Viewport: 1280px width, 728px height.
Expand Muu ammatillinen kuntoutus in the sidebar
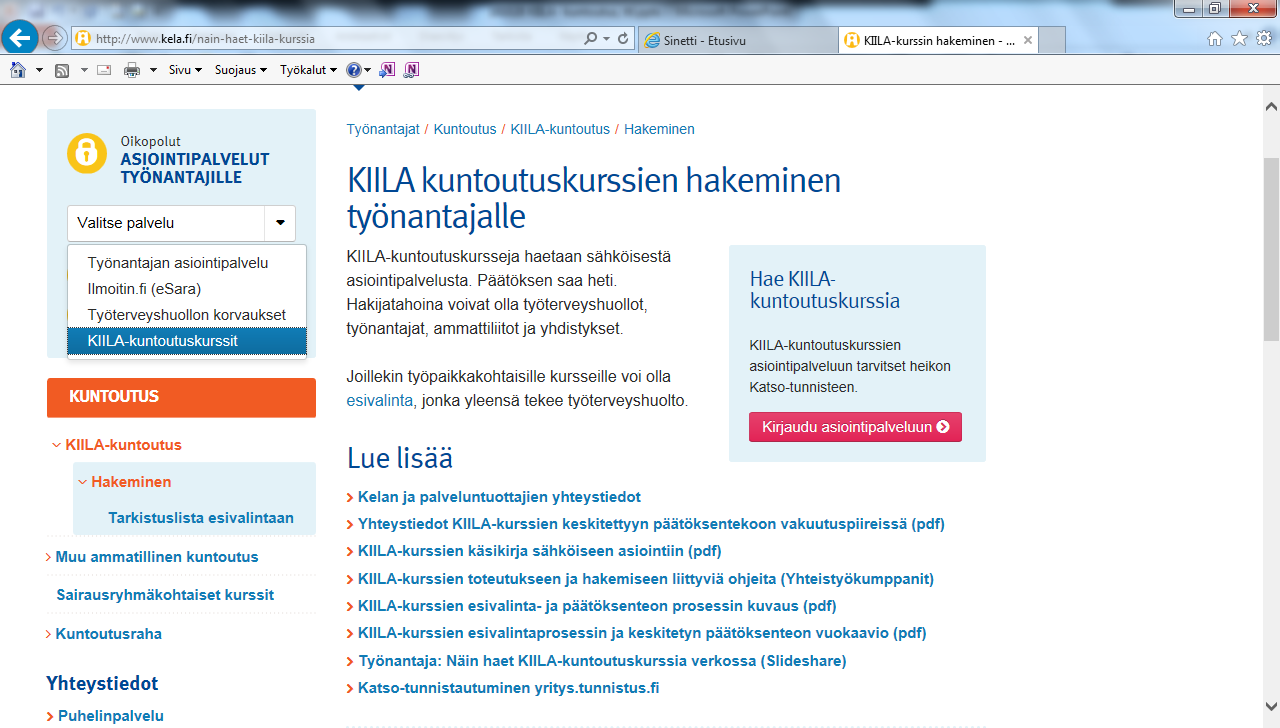pos(49,557)
